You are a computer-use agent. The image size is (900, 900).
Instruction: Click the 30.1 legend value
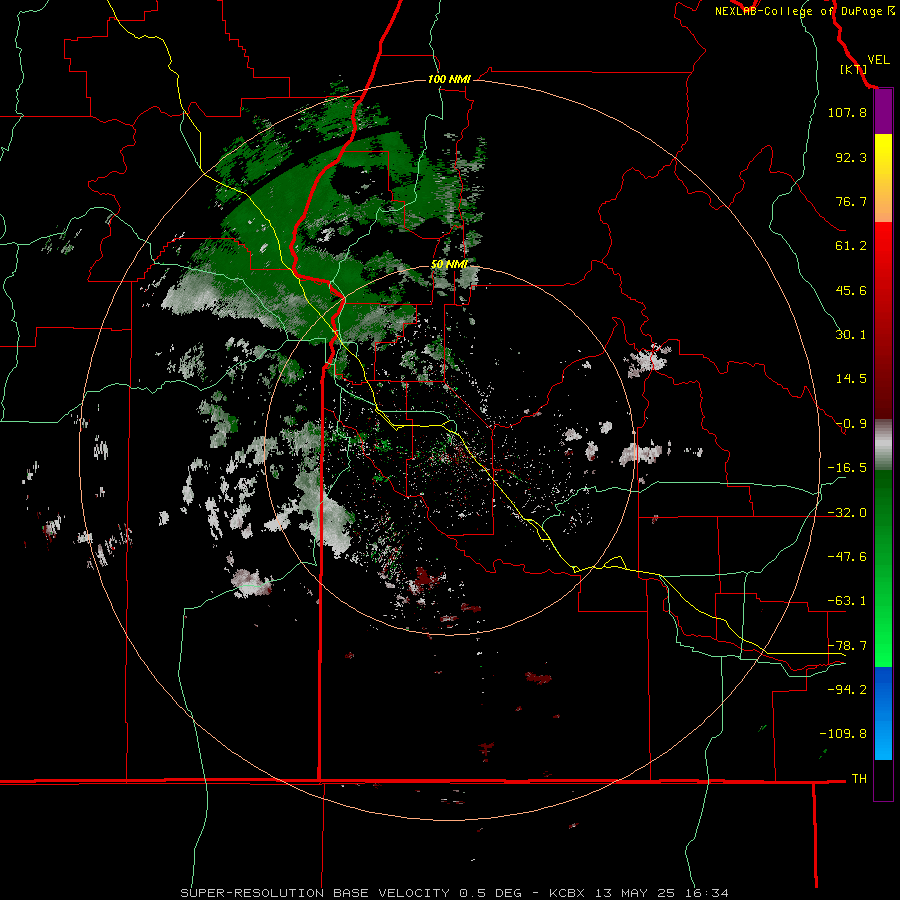coord(851,335)
